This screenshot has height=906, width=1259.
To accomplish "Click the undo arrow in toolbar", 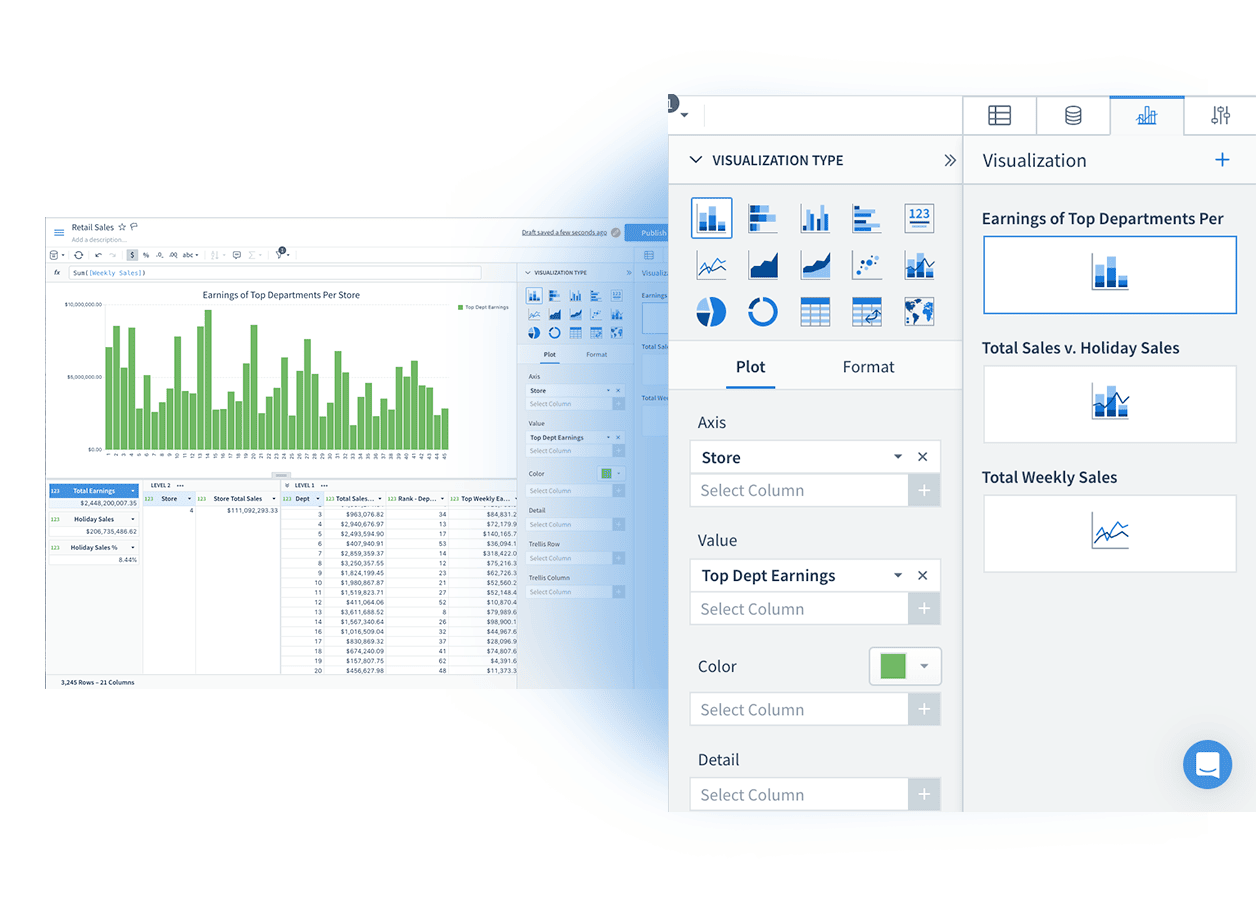I will pos(98,255).
